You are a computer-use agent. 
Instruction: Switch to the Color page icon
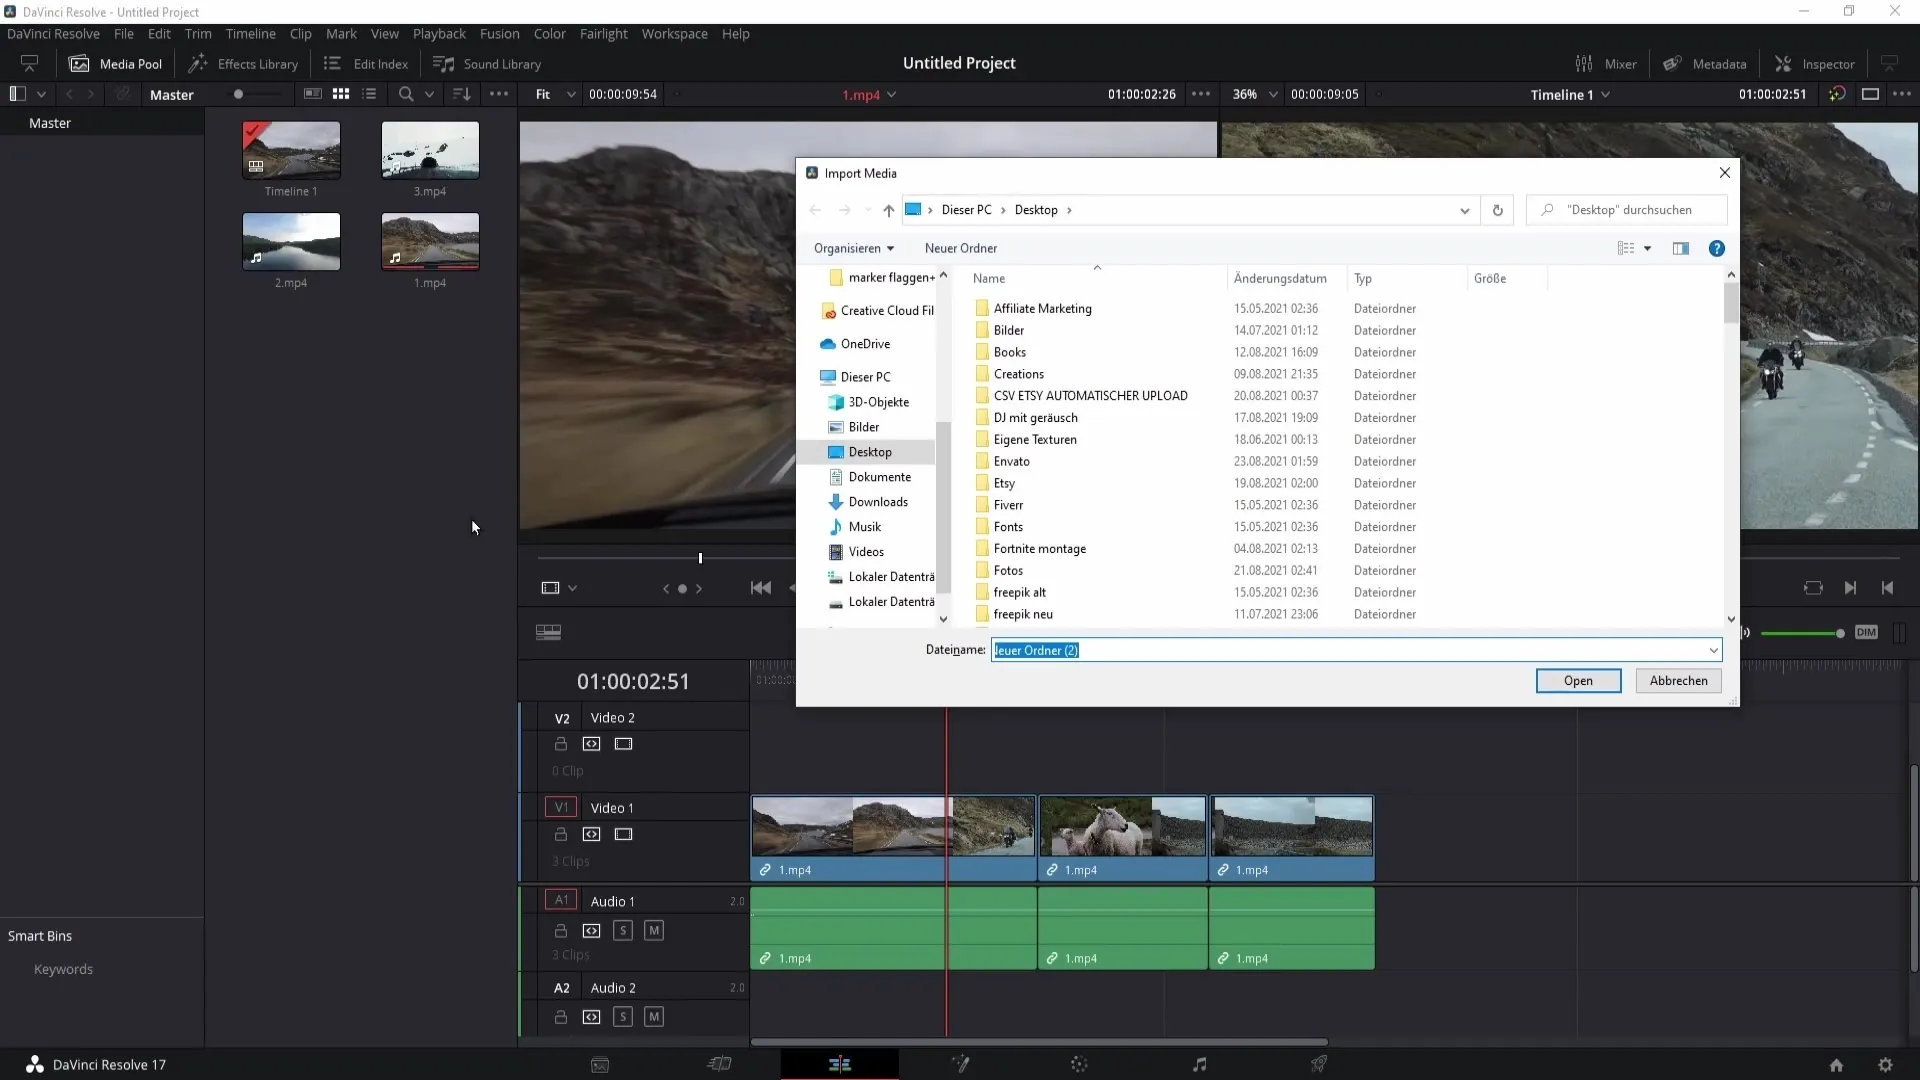[1079, 1064]
